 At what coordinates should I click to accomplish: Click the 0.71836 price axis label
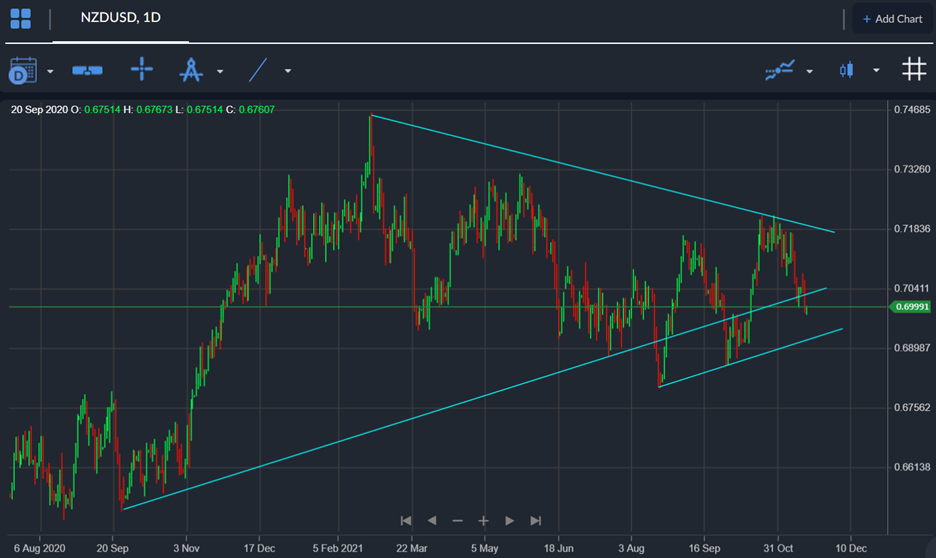click(912, 229)
